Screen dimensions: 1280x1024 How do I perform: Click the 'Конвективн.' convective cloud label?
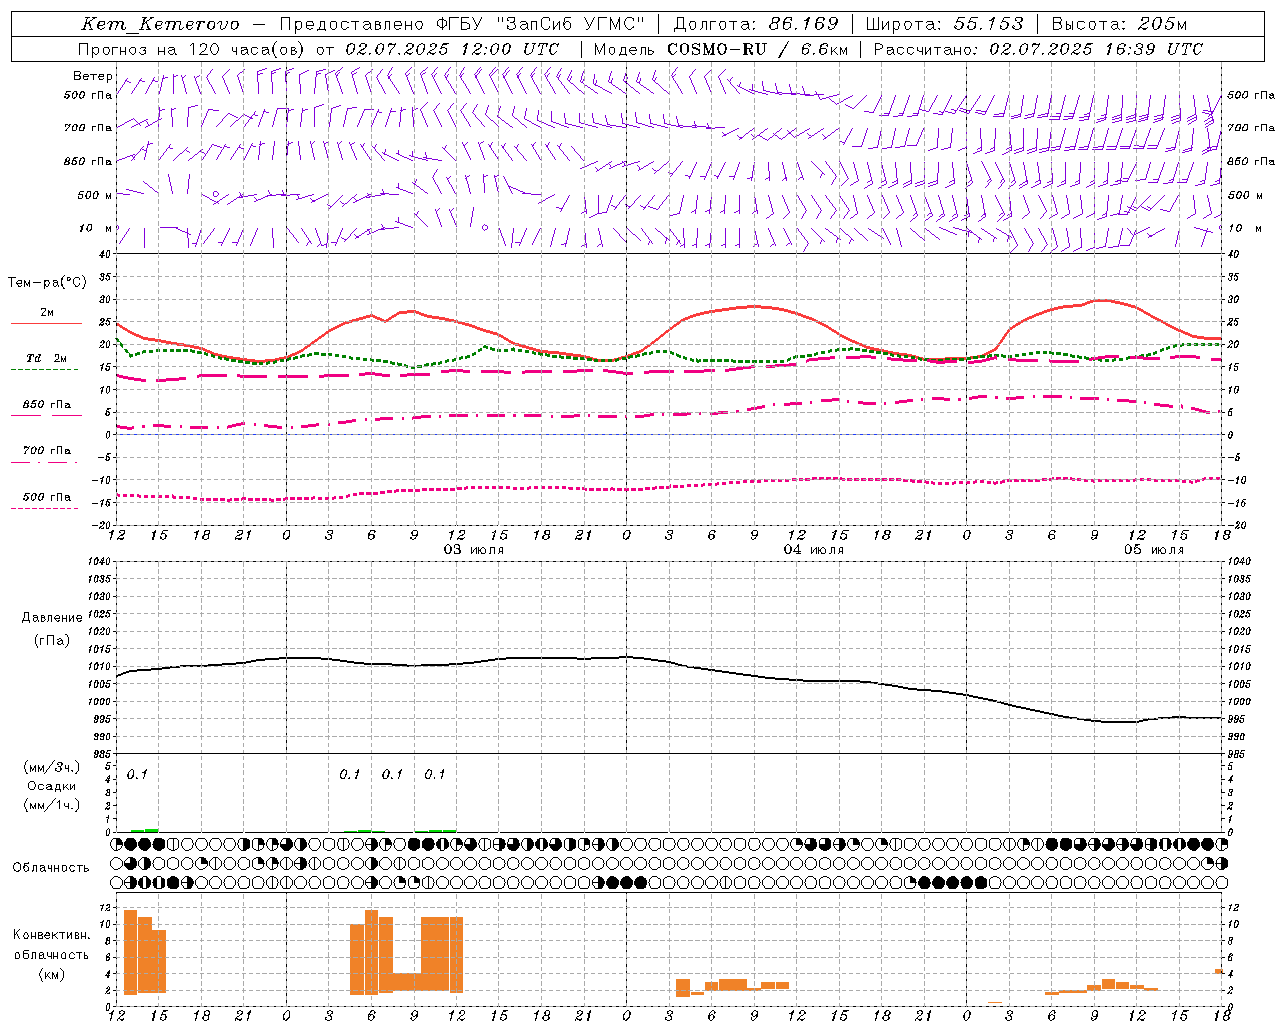click(x=51, y=935)
